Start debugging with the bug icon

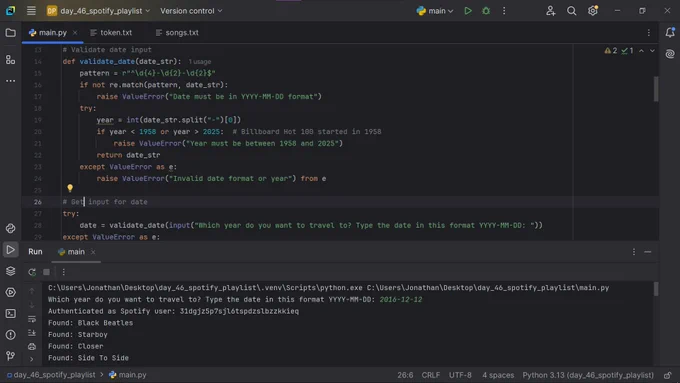[486, 11]
